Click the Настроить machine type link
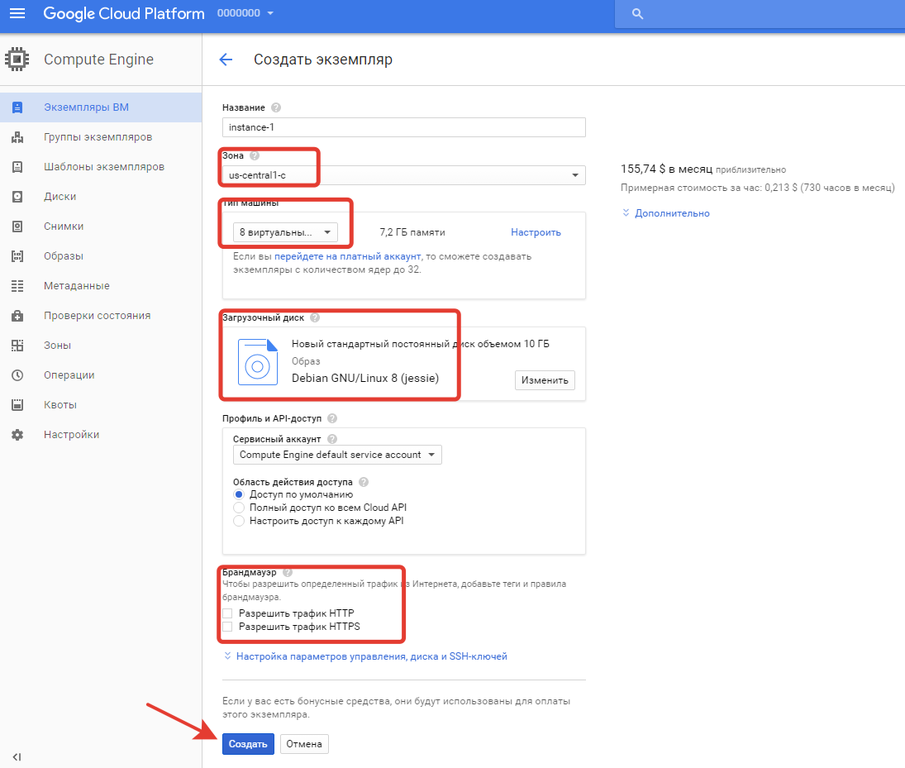This screenshot has width=905, height=768. 536,232
